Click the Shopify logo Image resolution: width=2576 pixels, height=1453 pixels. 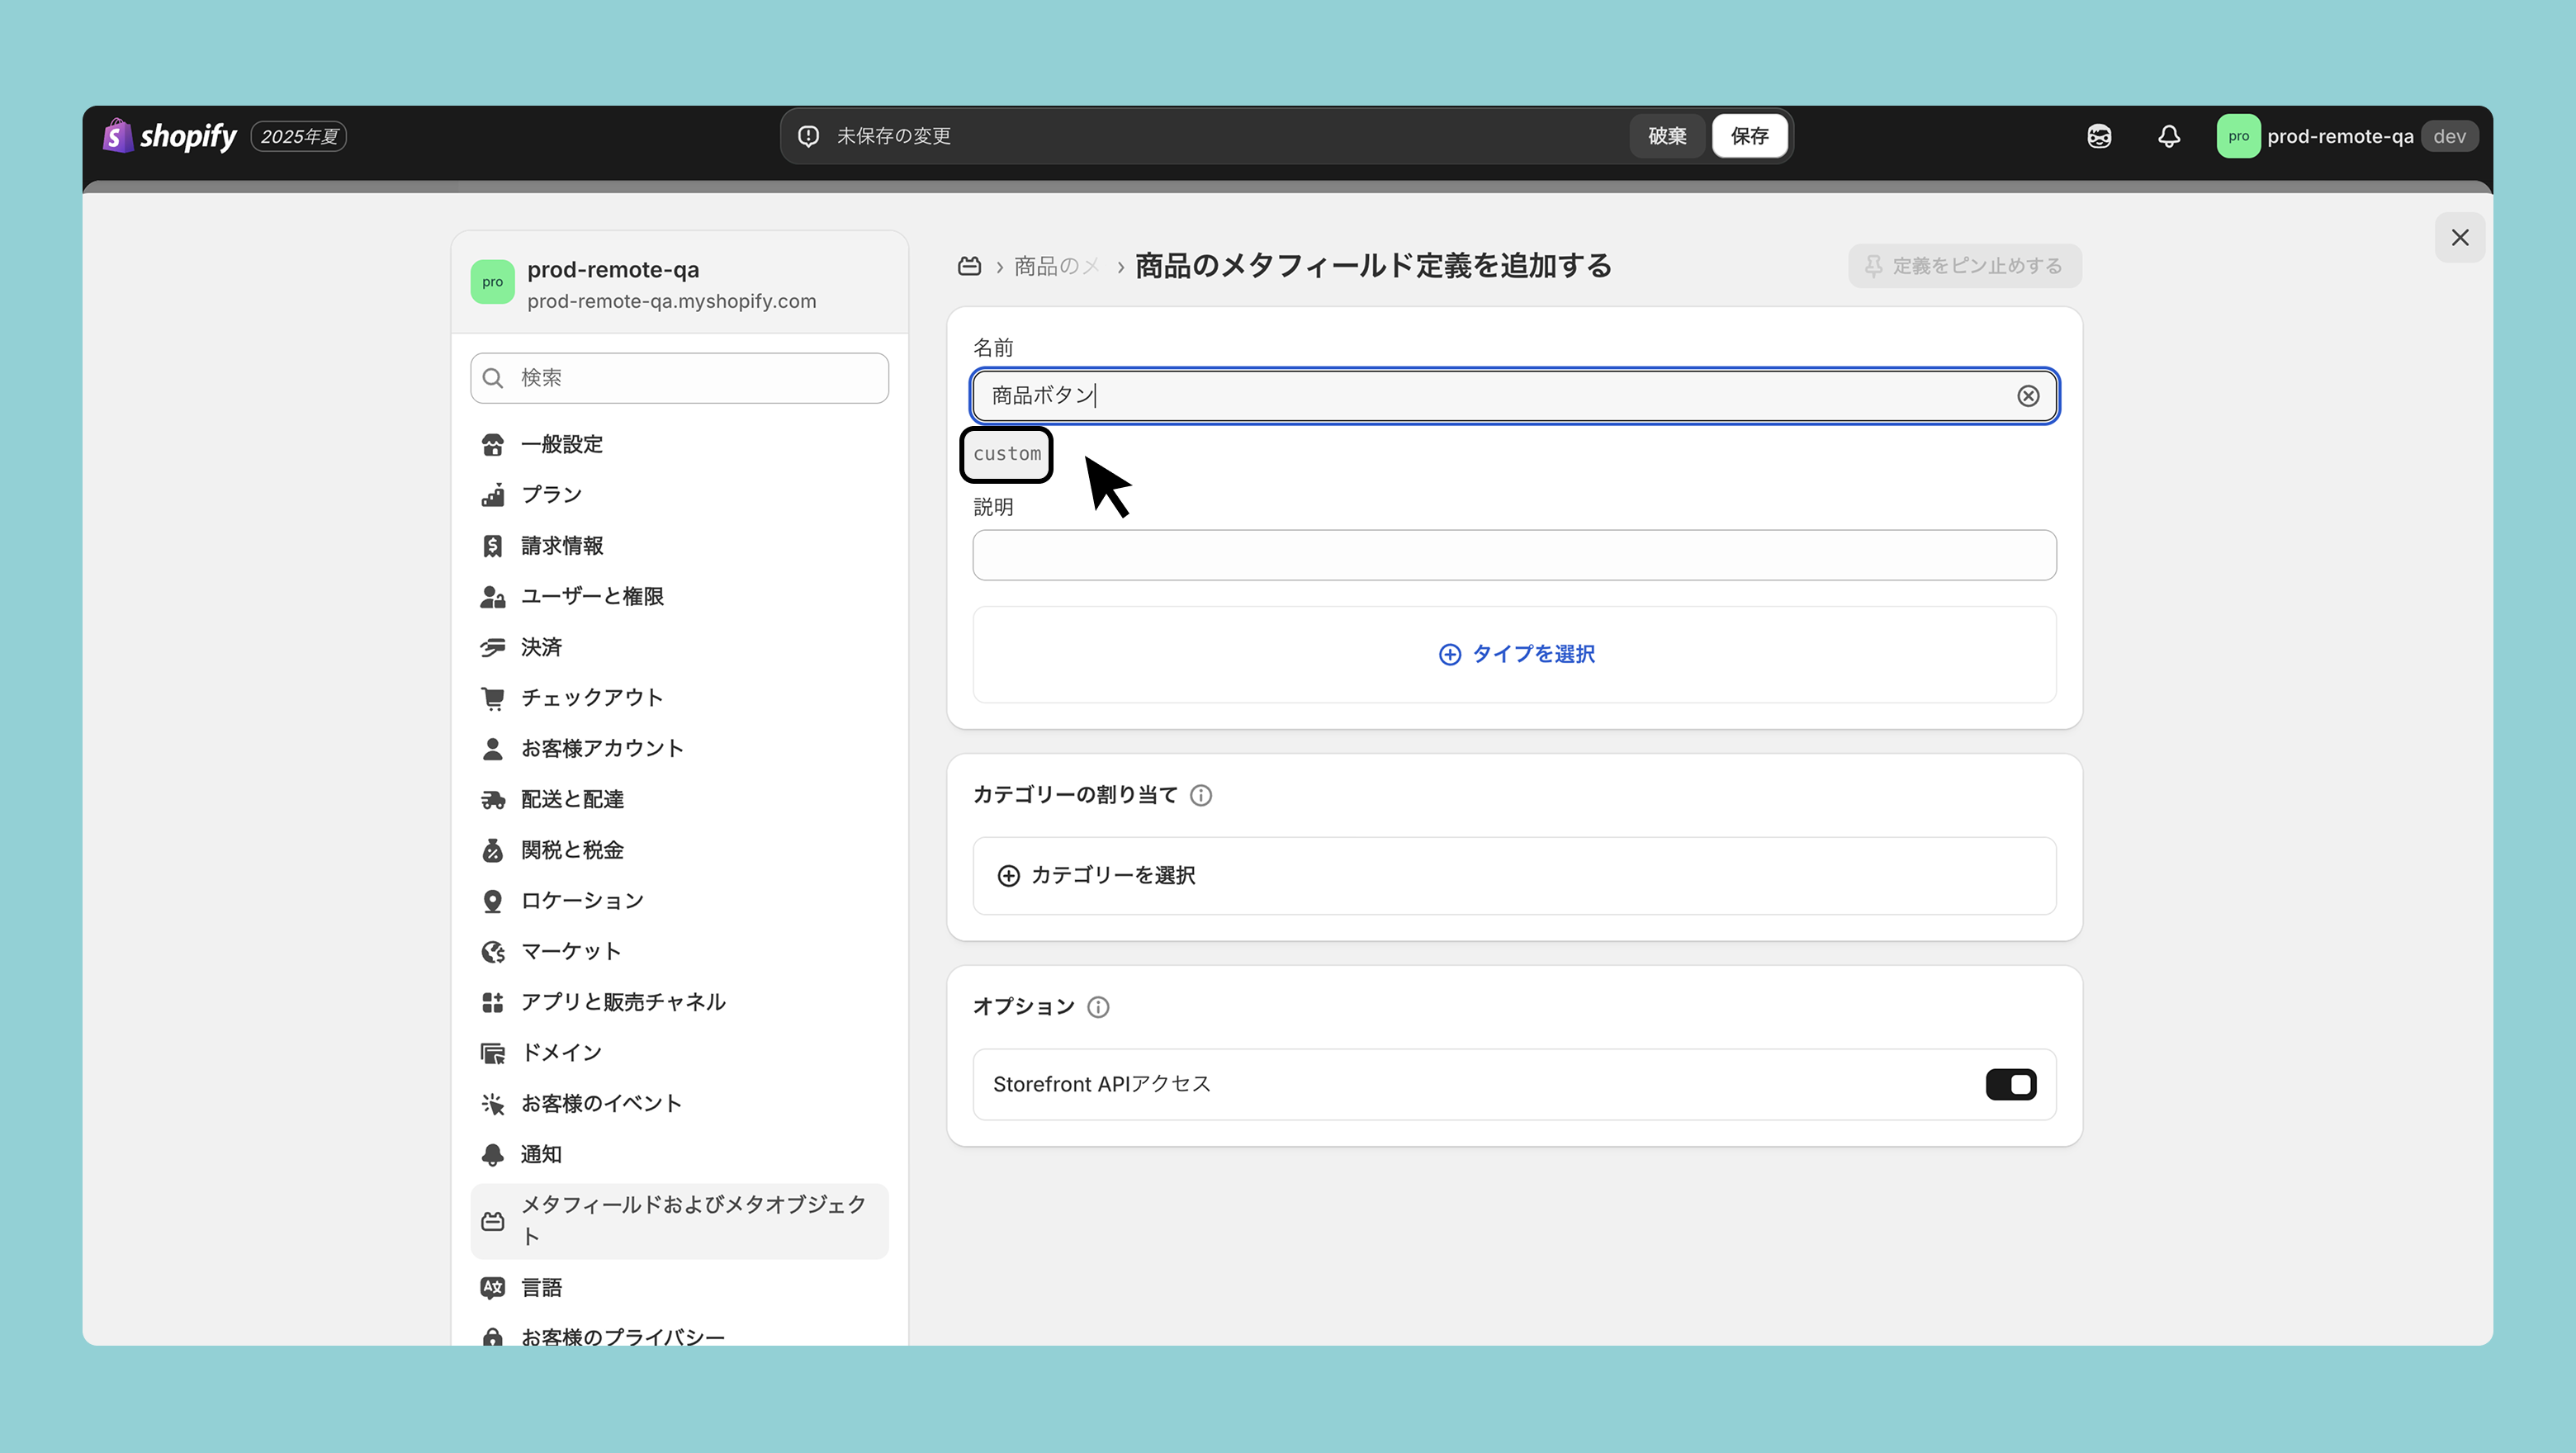[170, 136]
